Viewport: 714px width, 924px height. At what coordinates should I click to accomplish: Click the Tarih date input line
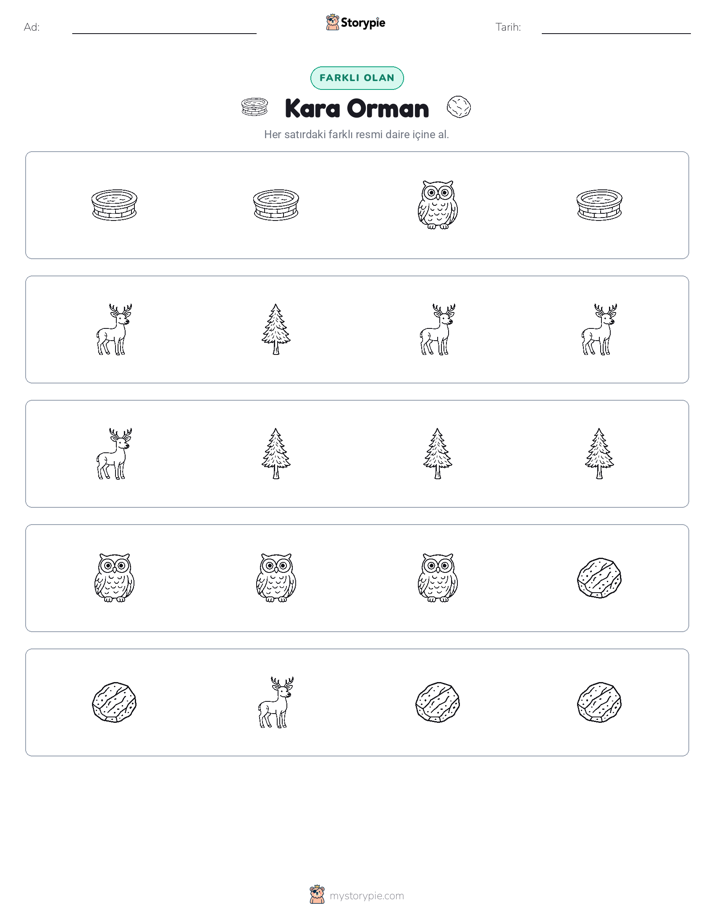616,27
